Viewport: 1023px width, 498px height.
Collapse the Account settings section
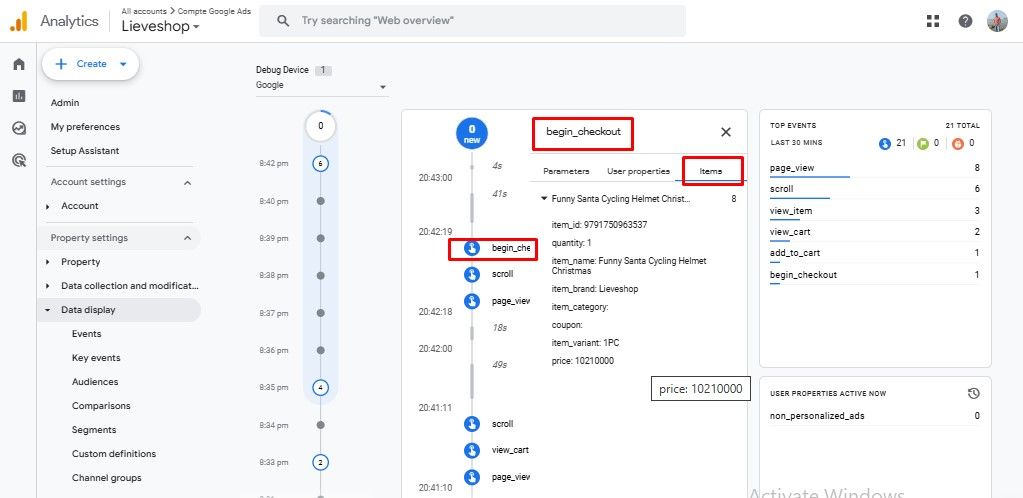[x=187, y=182]
